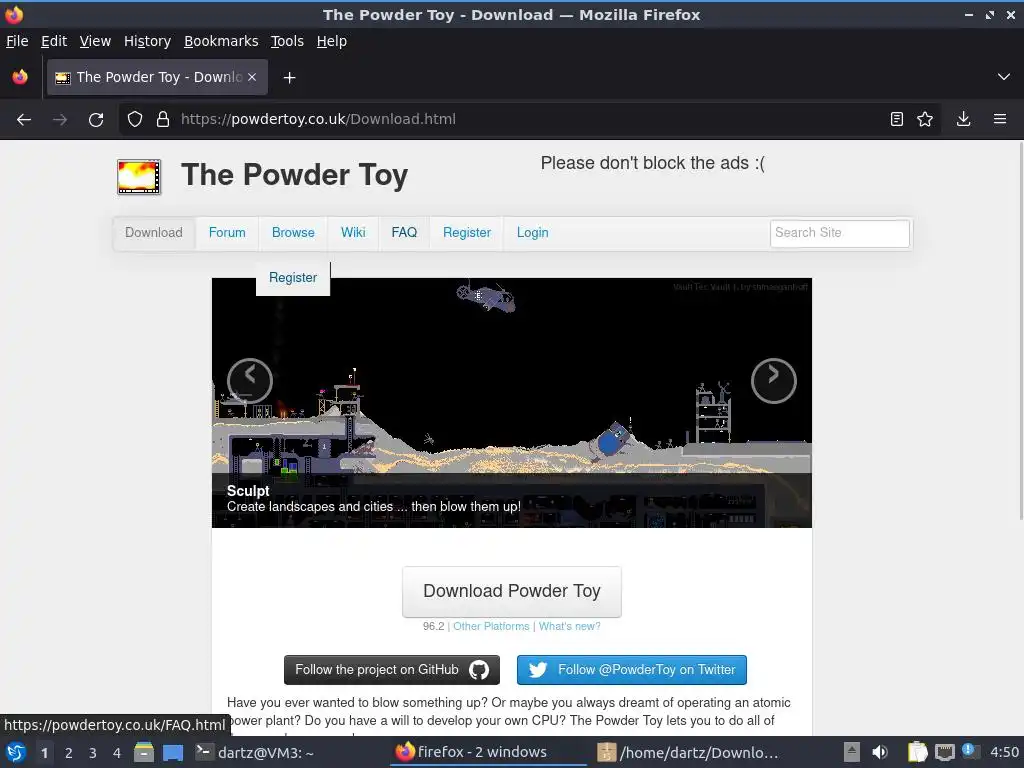
Task: Open the file manager taskbar icon
Action: click(144, 753)
